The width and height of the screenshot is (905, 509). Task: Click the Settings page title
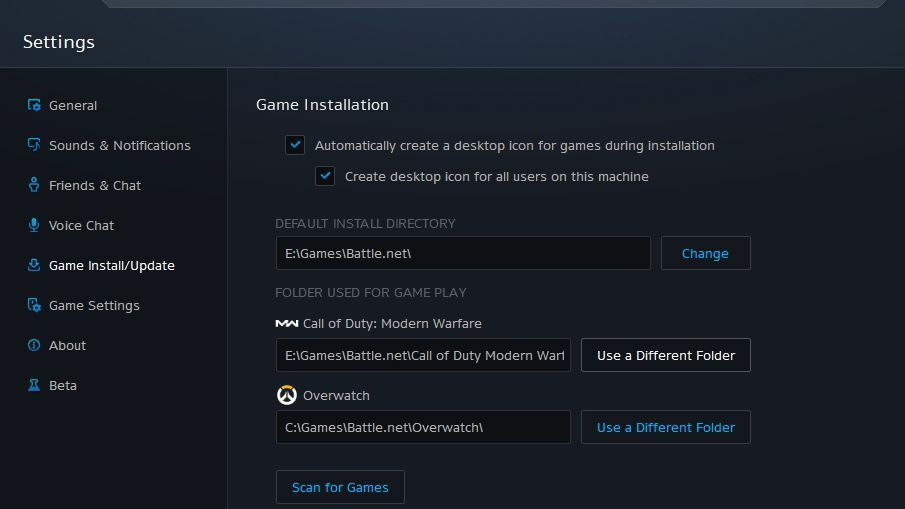(x=59, y=42)
